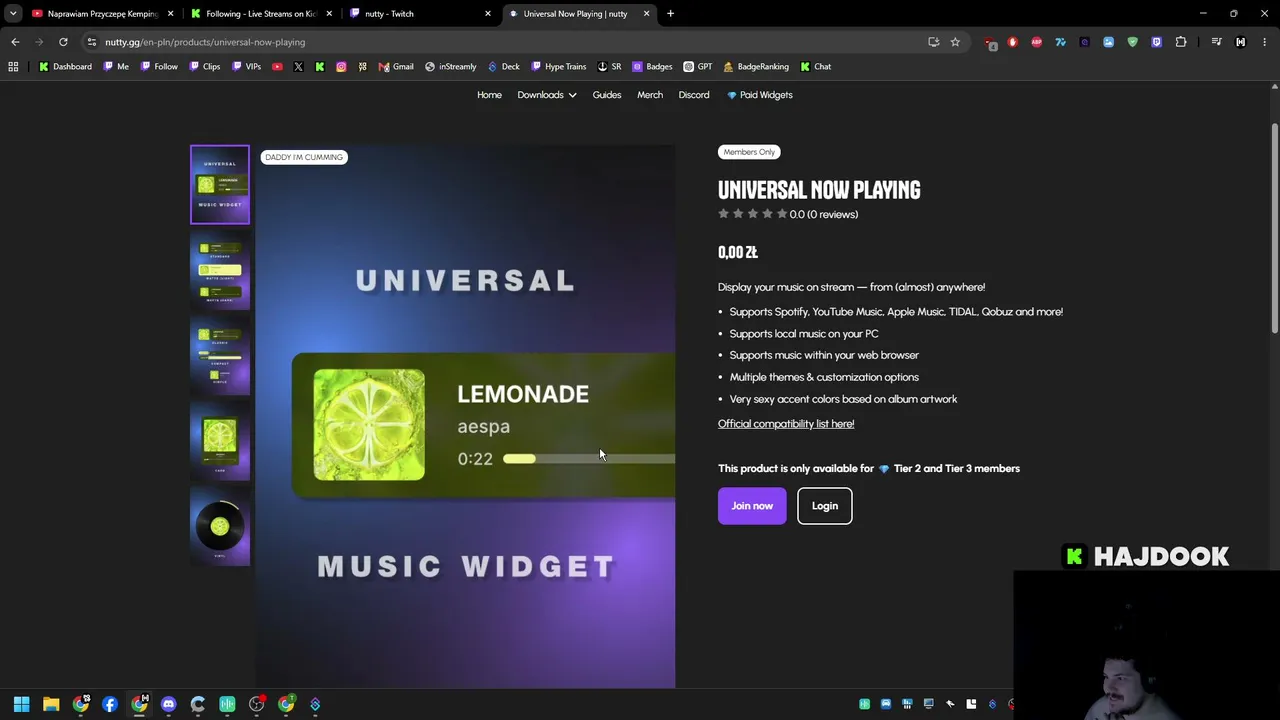Open the inStreamly bookmark
The width and height of the screenshot is (1280, 720).
click(450, 67)
